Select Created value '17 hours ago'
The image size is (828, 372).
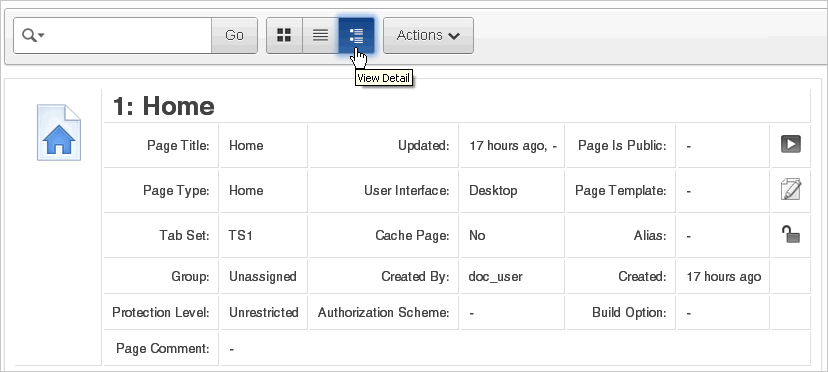(723, 276)
